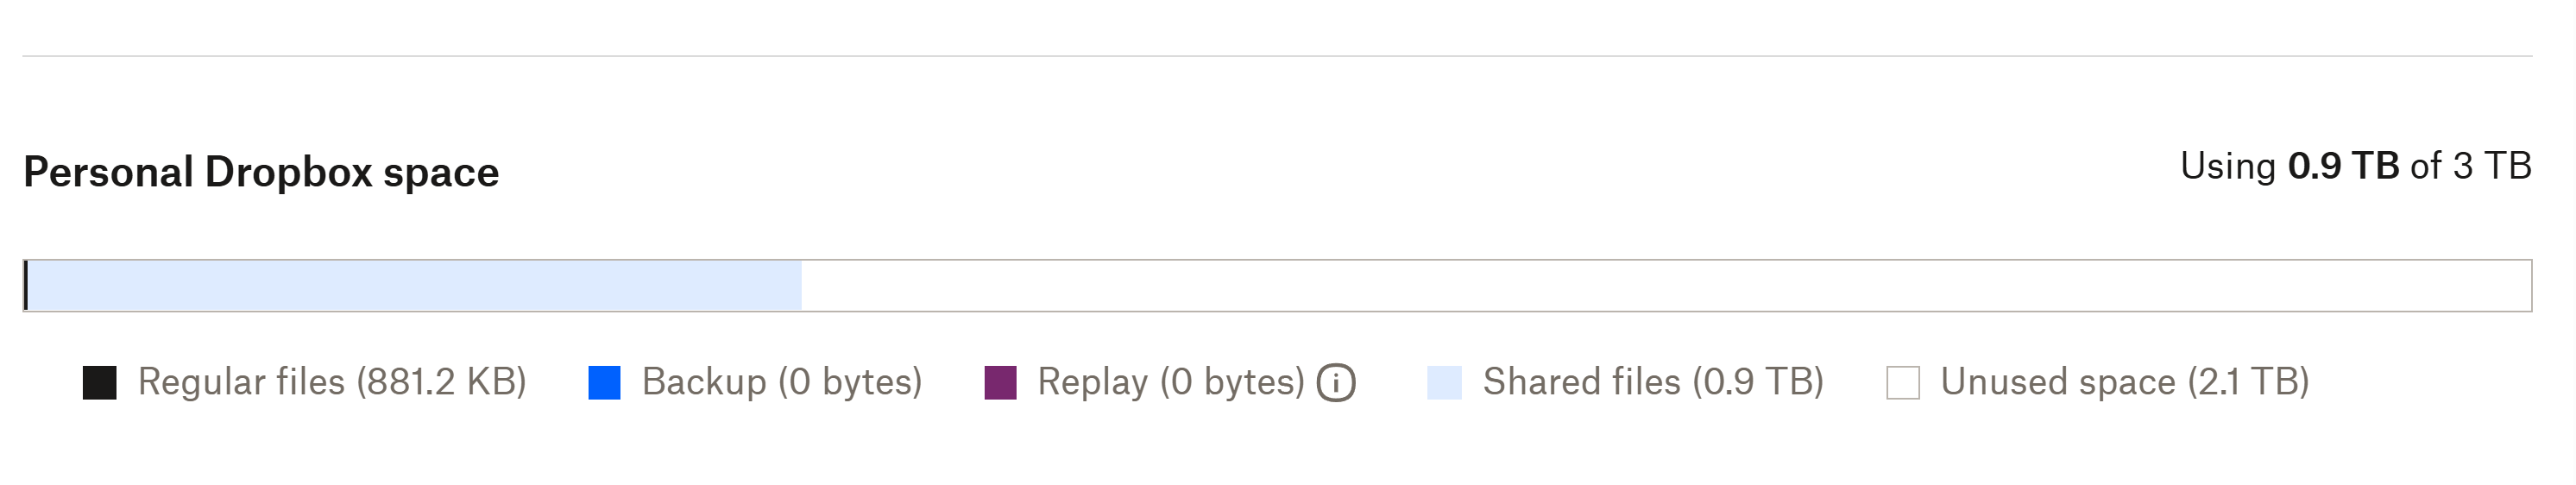Click the Personal Dropbox space heading

tap(261, 172)
